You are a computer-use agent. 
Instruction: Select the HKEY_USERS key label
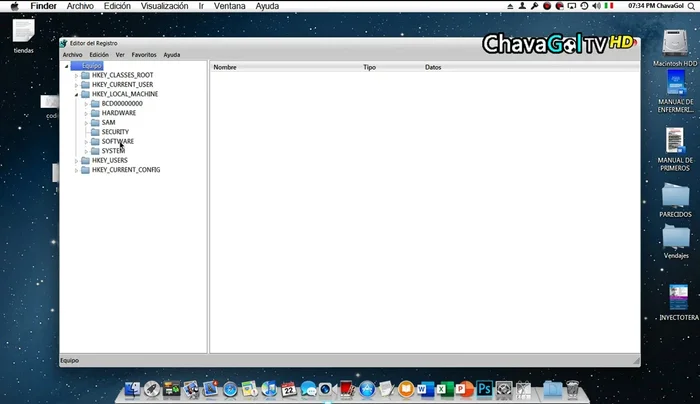click(110, 160)
